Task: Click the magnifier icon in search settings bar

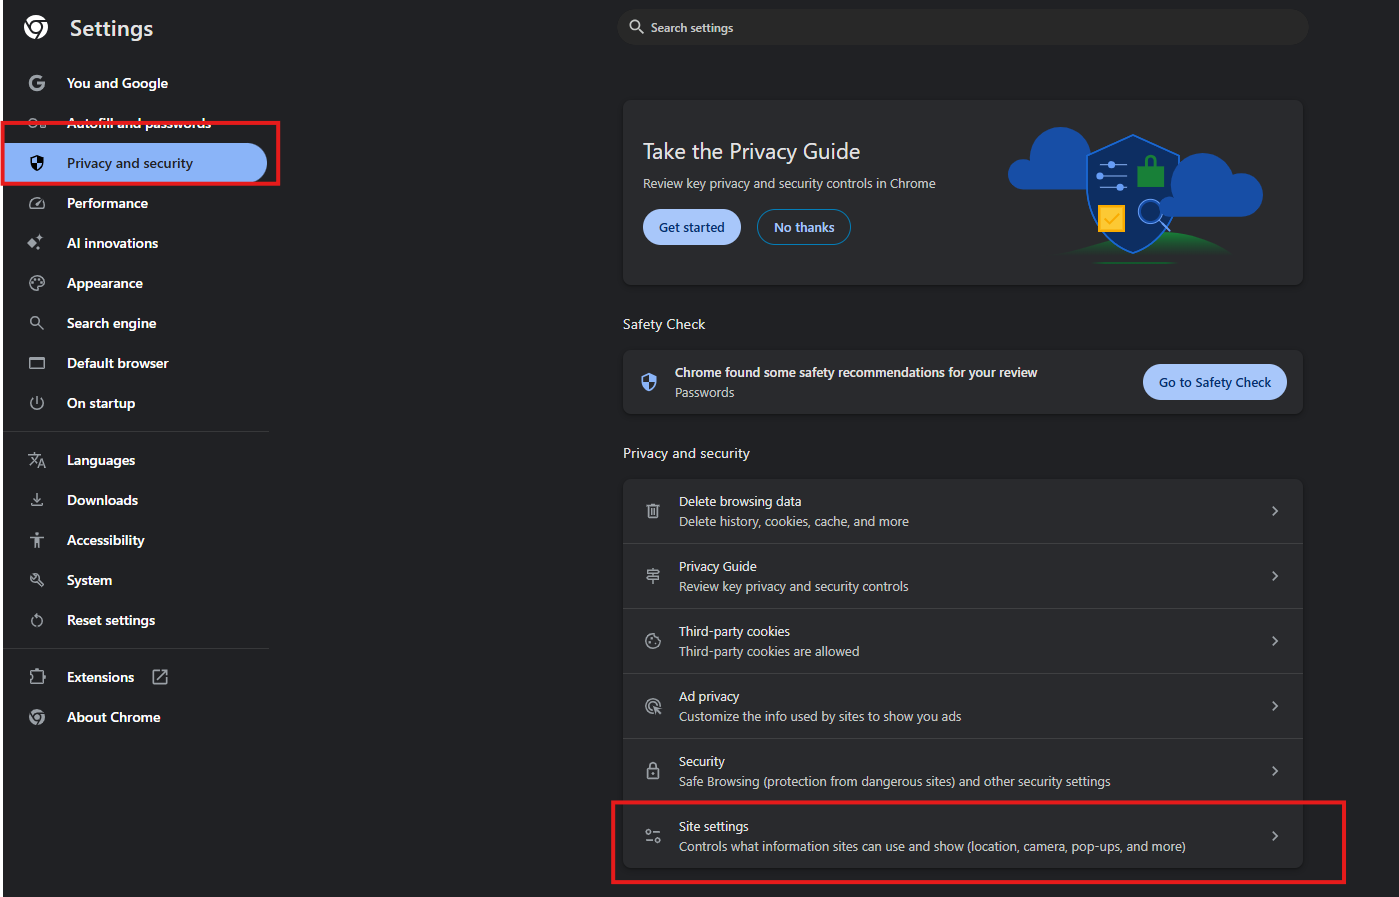Action: click(636, 27)
